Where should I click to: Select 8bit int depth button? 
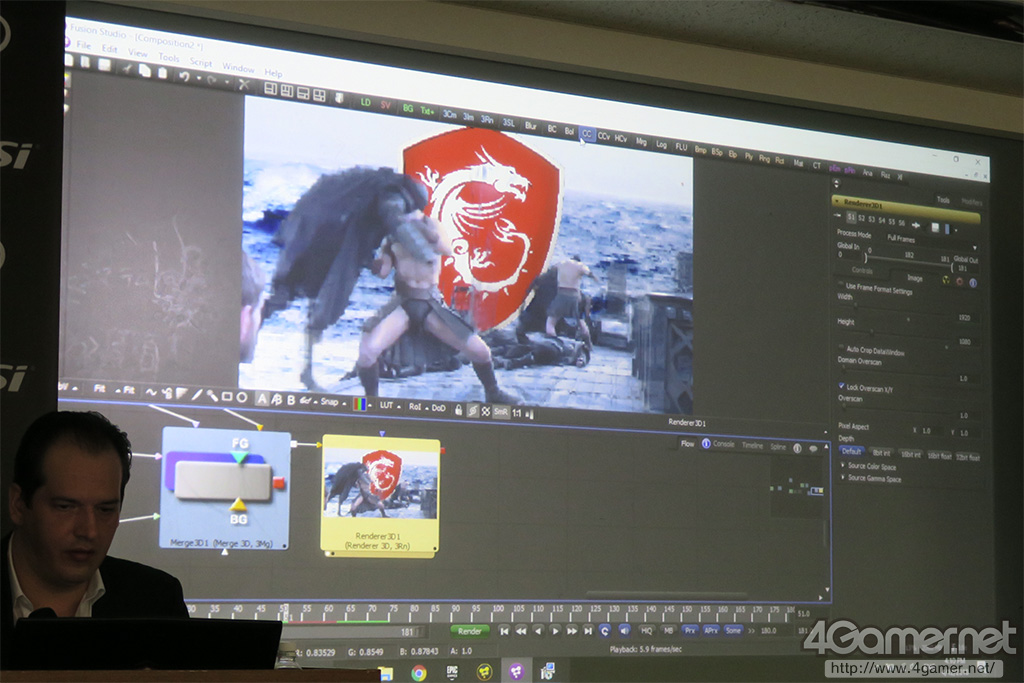[882, 453]
